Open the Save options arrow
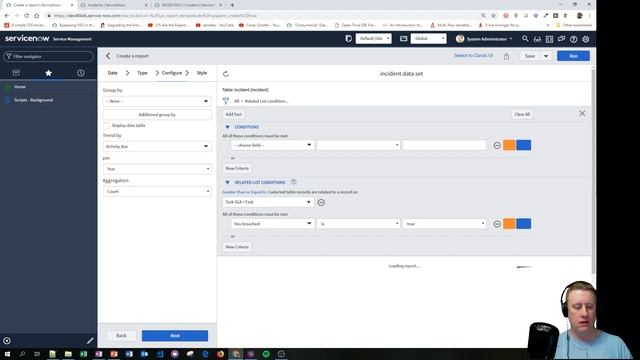The height and width of the screenshot is (360, 640). (546, 56)
